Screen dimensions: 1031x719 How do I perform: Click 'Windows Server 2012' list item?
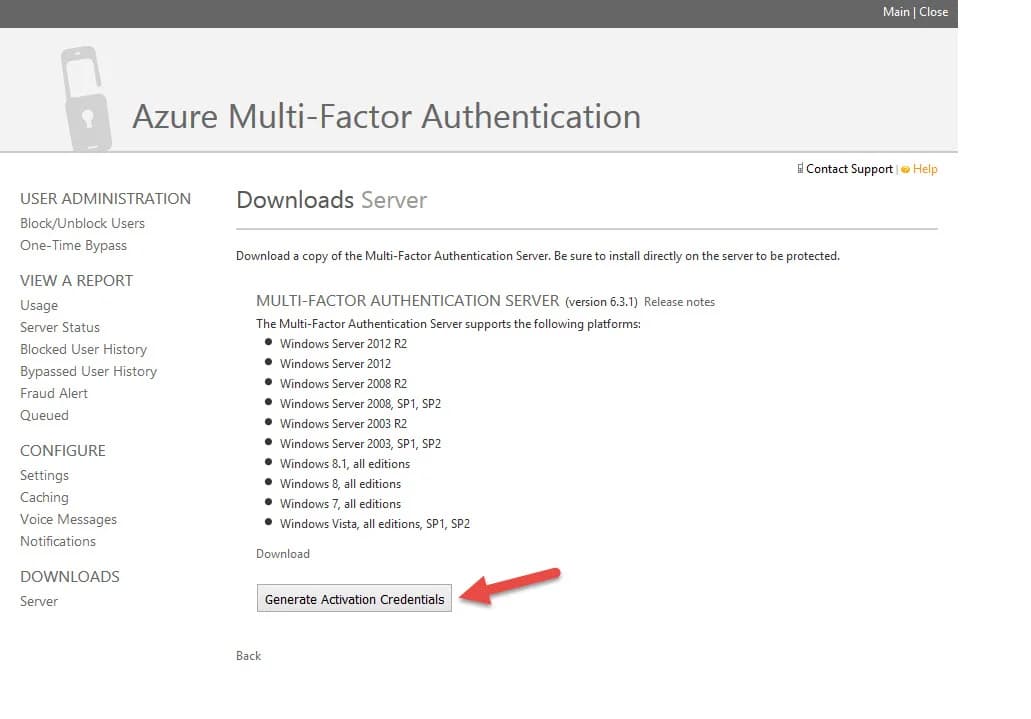coord(335,364)
